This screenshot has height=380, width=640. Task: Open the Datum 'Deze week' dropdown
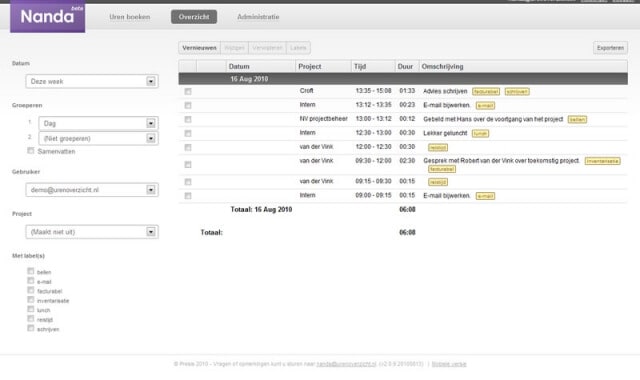[x=92, y=81]
